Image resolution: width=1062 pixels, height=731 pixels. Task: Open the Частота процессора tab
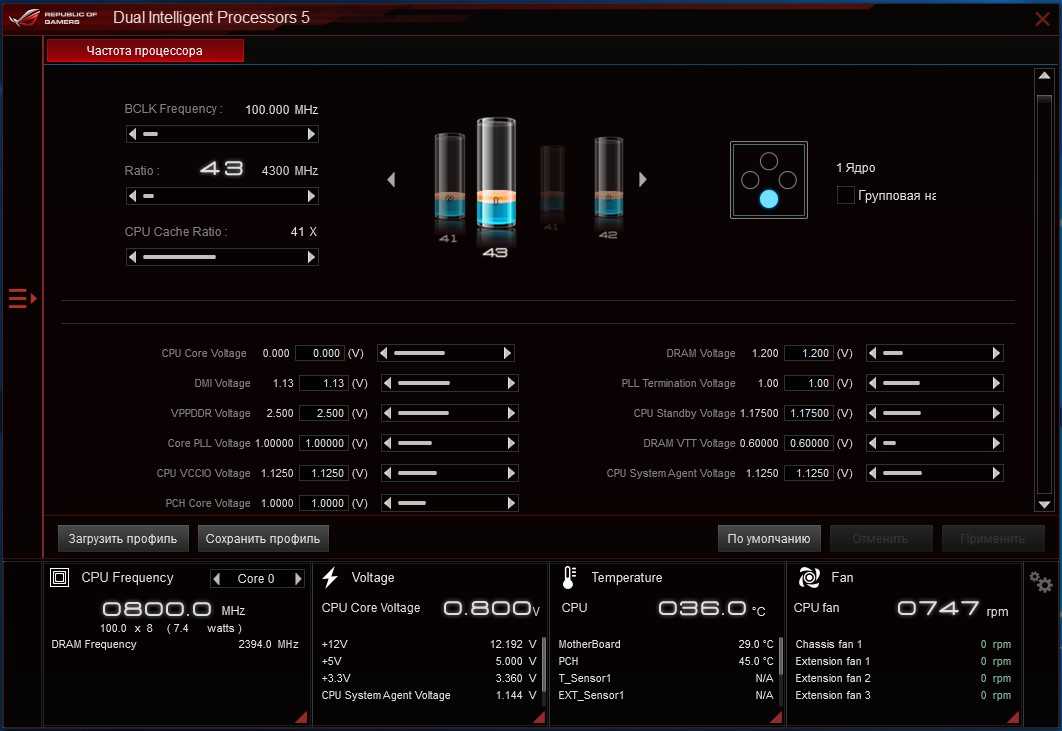click(145, 51)
